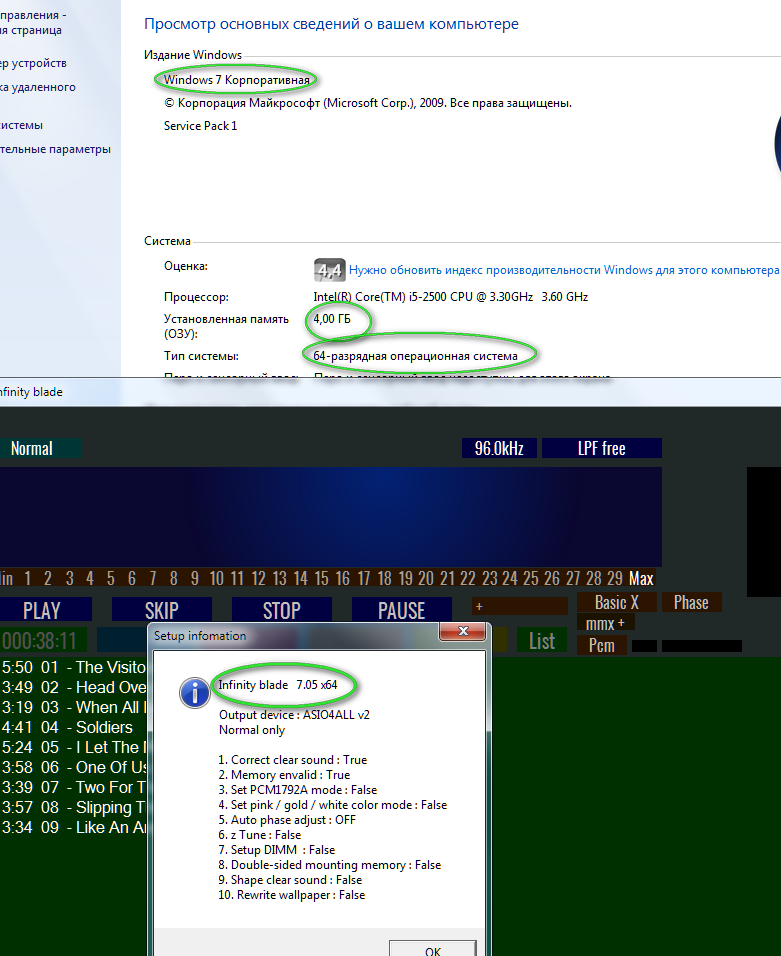
Task: Click the 96.0kHz sample rate indicator
Action: pyautogui.click(x=499, y=448)
